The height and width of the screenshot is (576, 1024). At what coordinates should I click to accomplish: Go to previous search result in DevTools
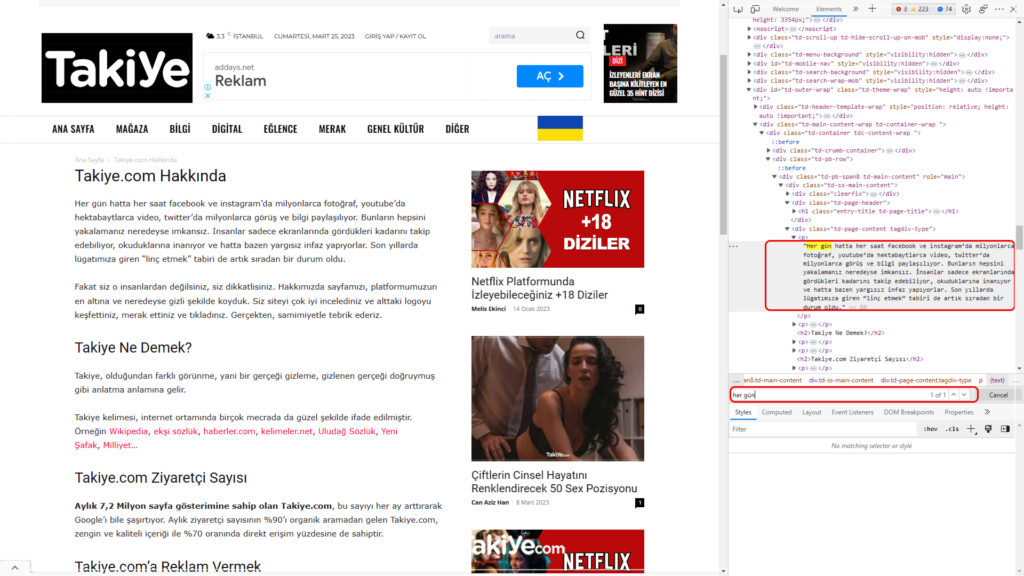click(x=953, y=394)
